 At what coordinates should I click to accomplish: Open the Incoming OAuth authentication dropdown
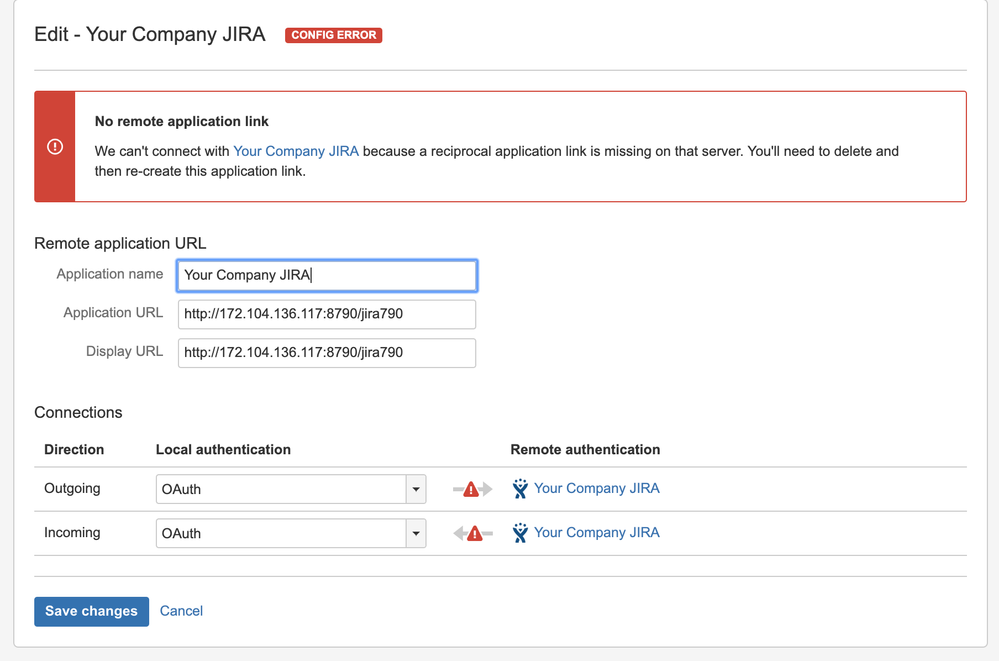291,534
